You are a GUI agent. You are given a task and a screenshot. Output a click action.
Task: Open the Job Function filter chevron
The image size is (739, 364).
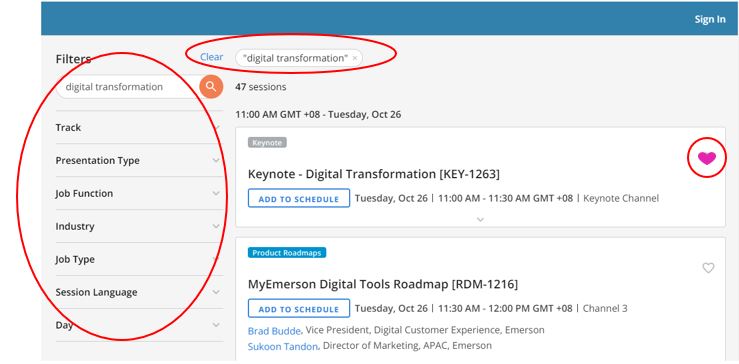coord(216,193)
